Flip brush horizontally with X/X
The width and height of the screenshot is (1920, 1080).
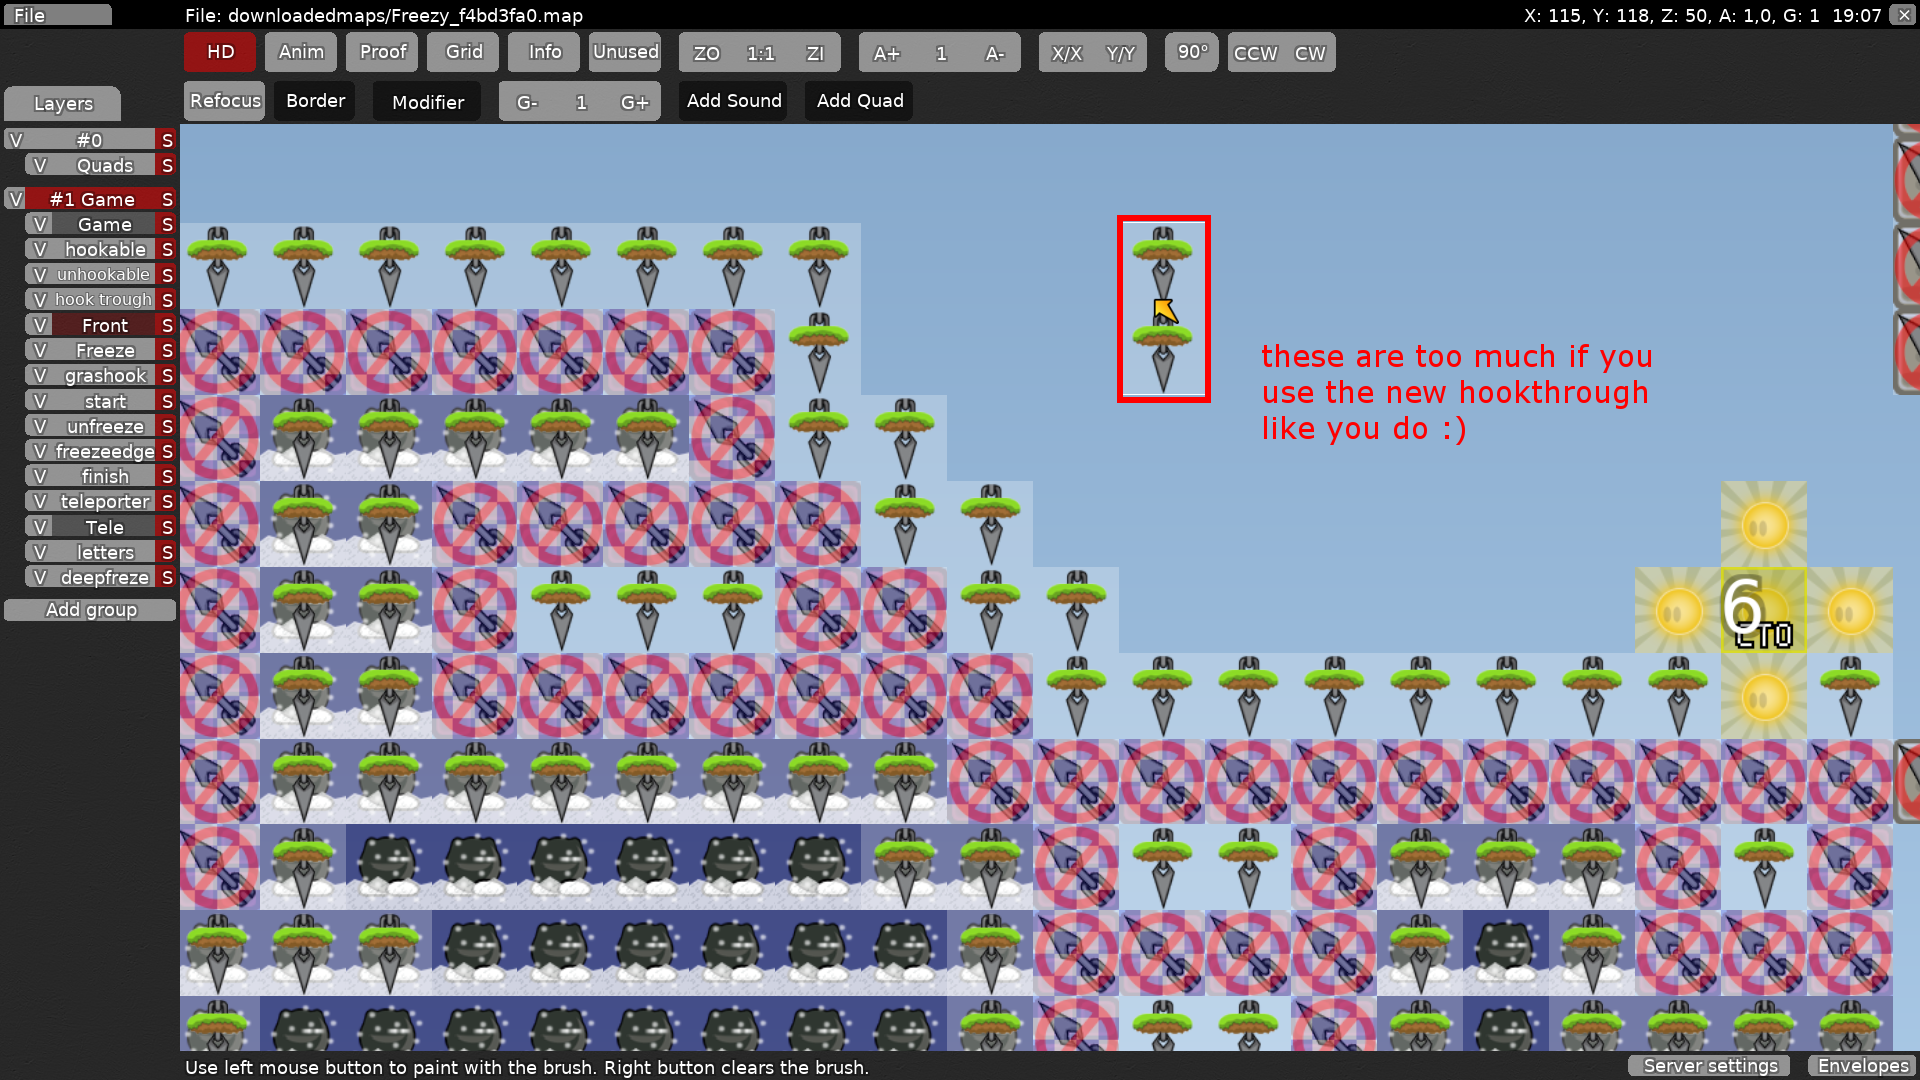pyautogui.click(x=1066, y=53)
